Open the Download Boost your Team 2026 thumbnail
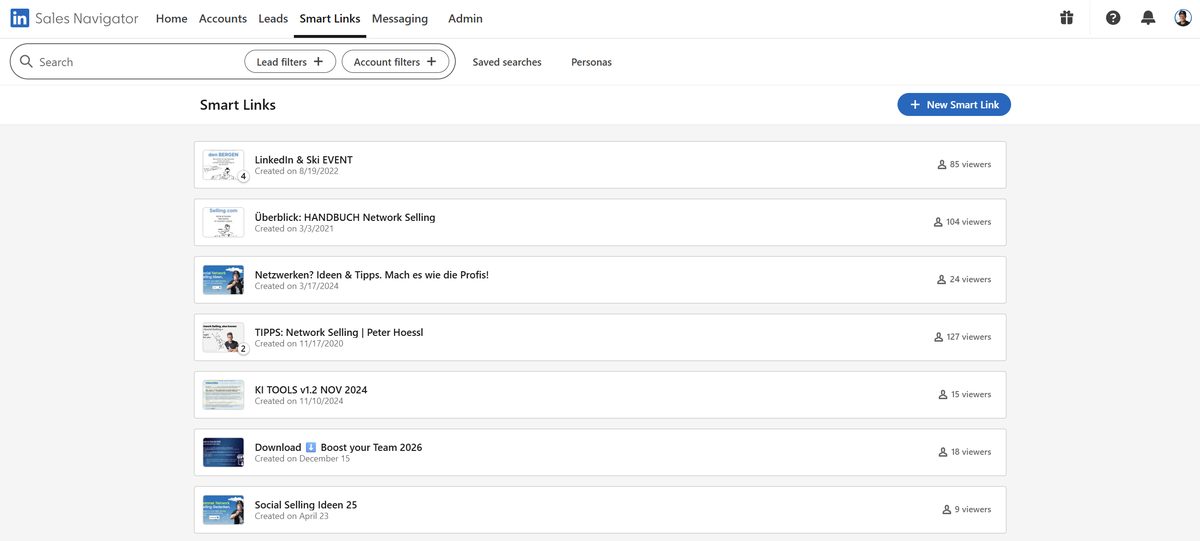The height and width of the screenshot is (541, 1200). [x=223, y=452]
